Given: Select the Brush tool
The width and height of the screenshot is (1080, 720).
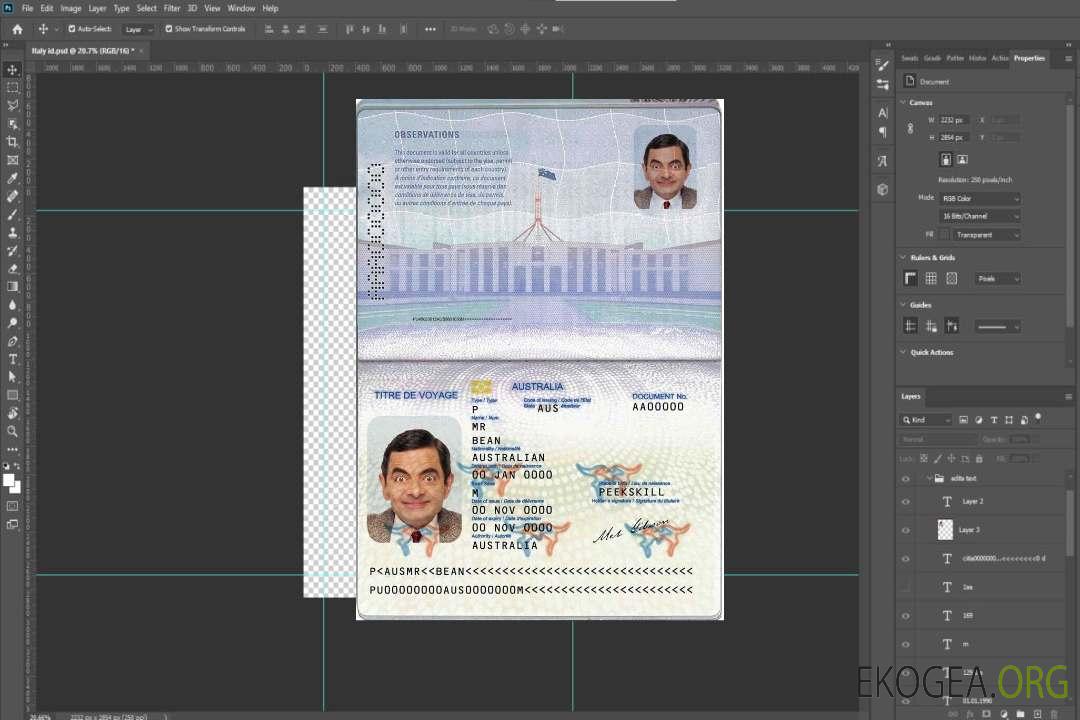Looking at the screenshot, I should click(x=12, y=214).
